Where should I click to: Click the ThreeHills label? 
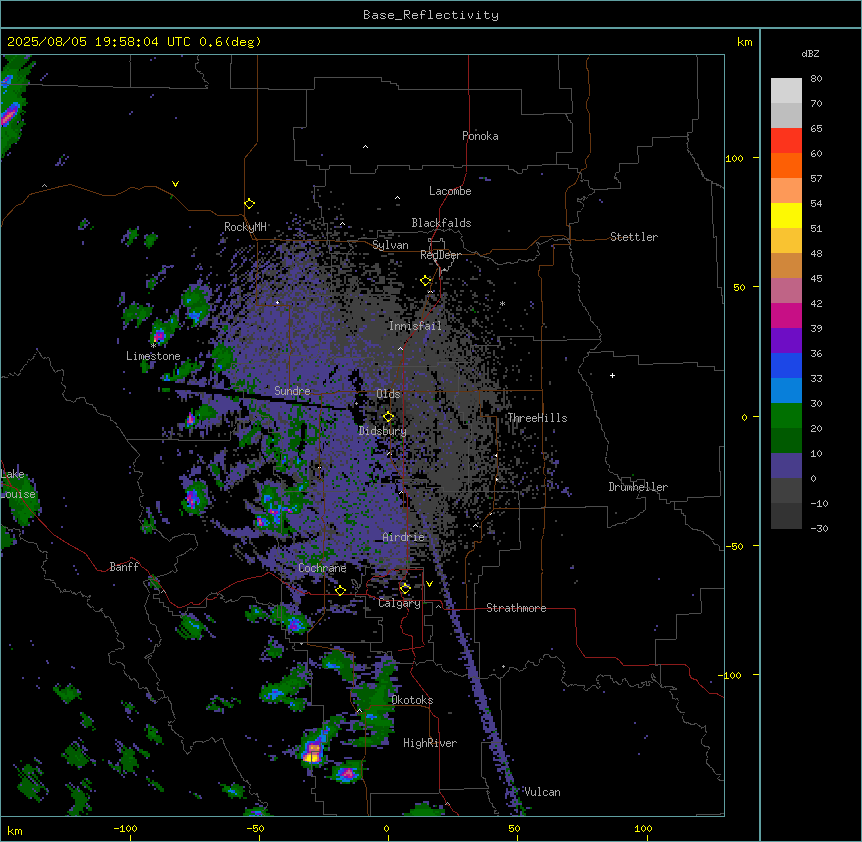click(x=537, y=418)
